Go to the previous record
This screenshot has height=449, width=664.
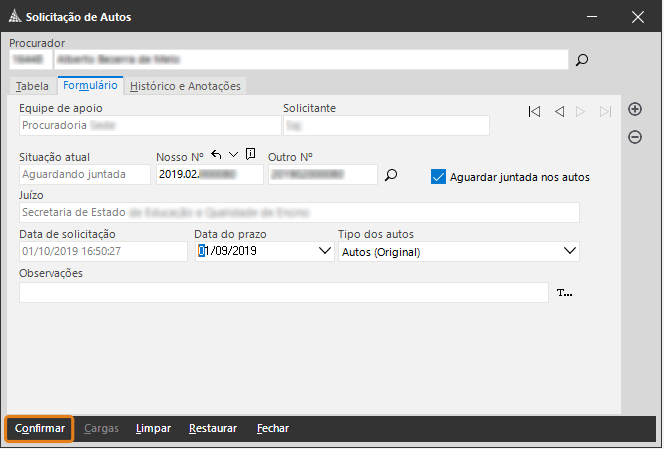pyautogui.click(x=559, y=111)
